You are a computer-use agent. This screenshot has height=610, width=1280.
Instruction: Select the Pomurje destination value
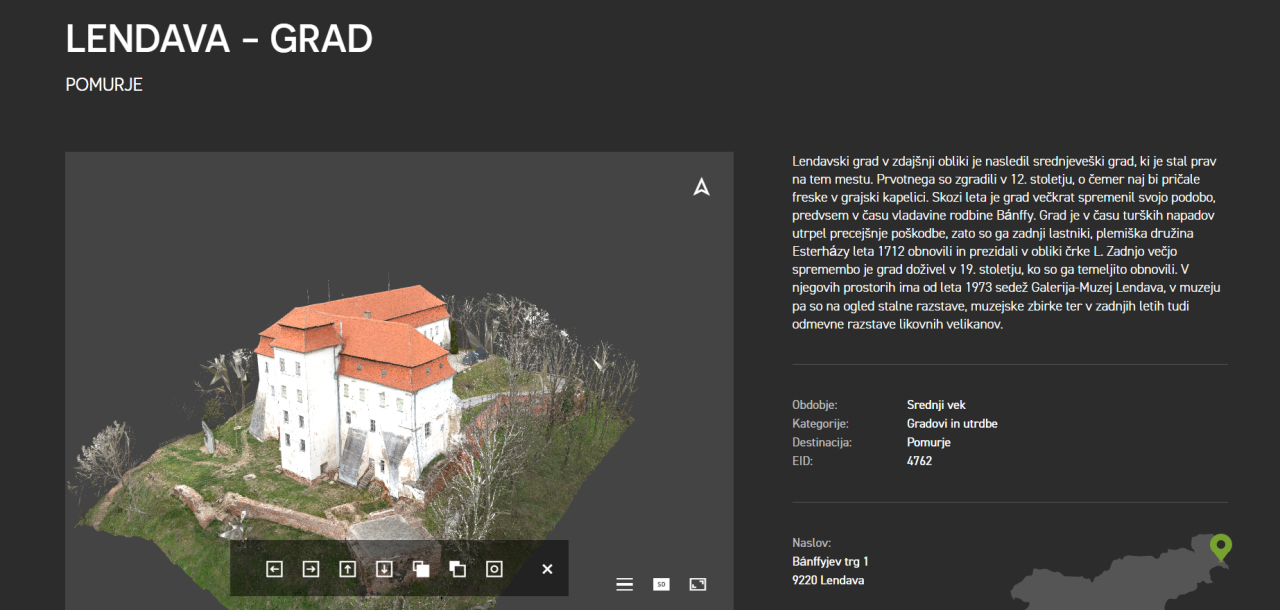[928, 442]
